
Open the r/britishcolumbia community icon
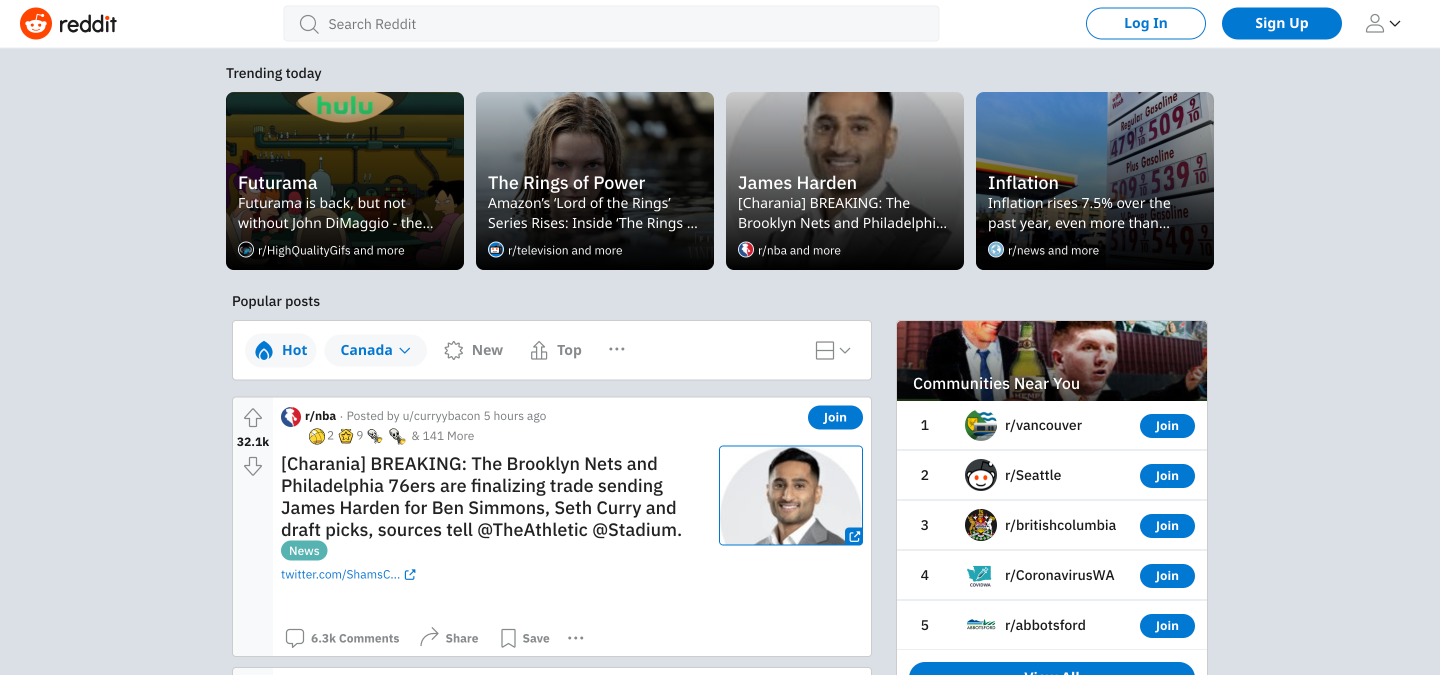click(x=981, y=525)
